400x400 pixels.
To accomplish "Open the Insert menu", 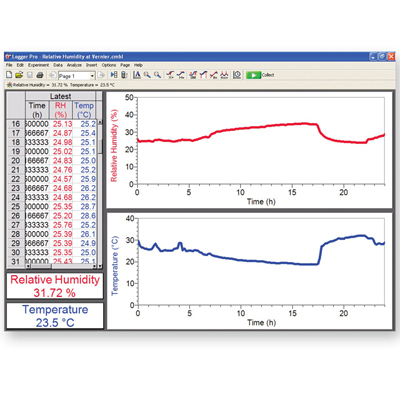I will [x=92, y=65].
